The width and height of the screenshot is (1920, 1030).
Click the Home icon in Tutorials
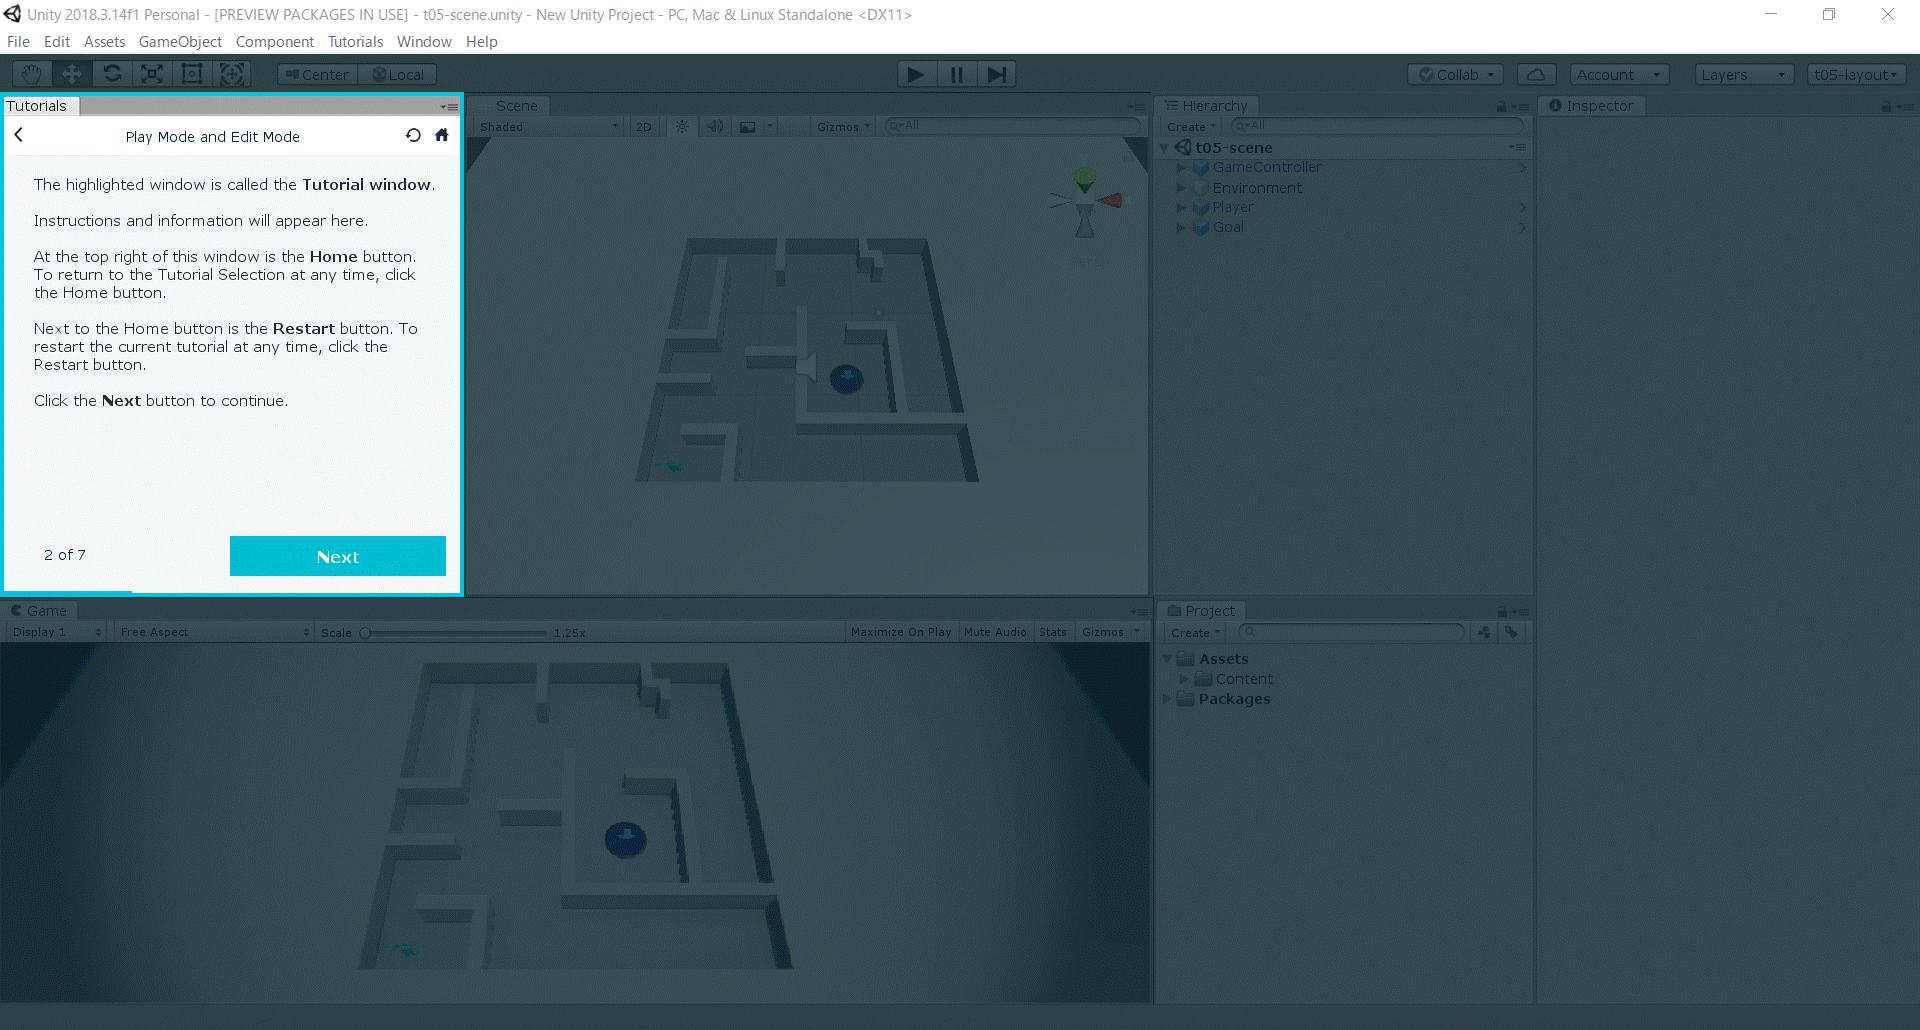pyautogui.click(x=441, y=136)
